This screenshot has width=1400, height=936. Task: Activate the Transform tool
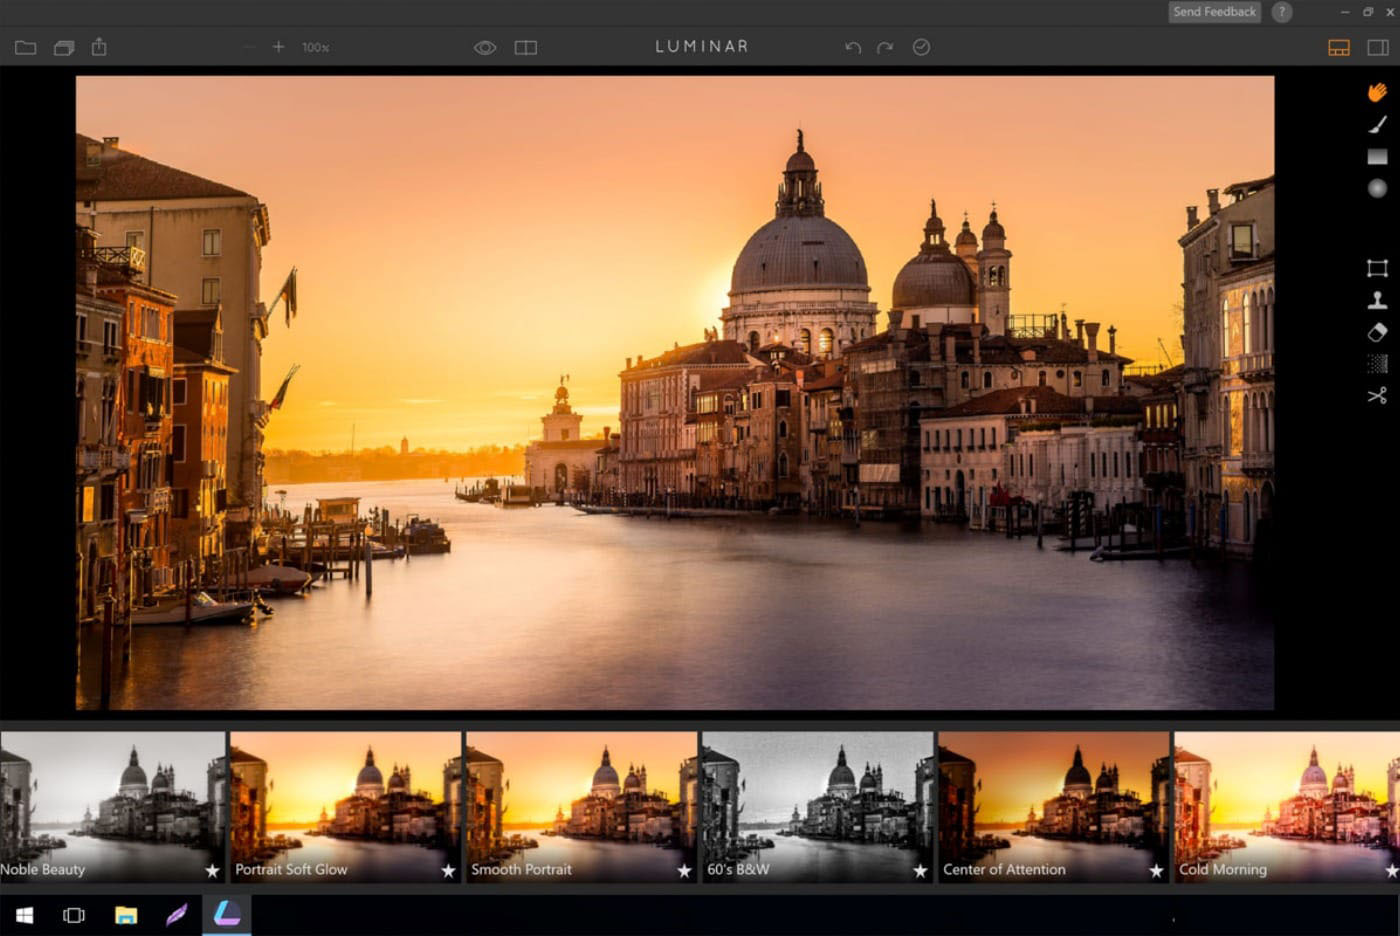click(1377, 268)
